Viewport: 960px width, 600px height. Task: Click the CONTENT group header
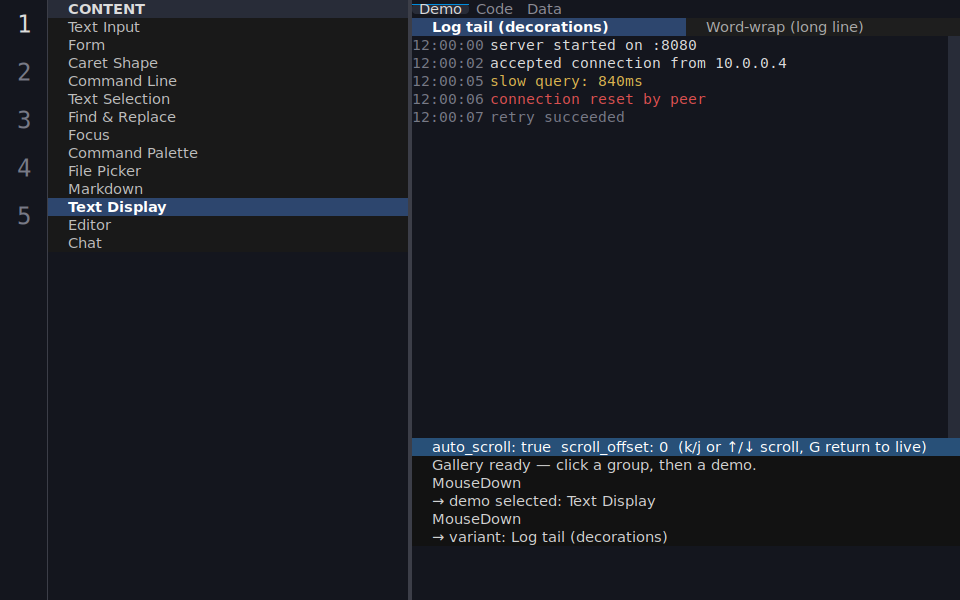(228, 9)
